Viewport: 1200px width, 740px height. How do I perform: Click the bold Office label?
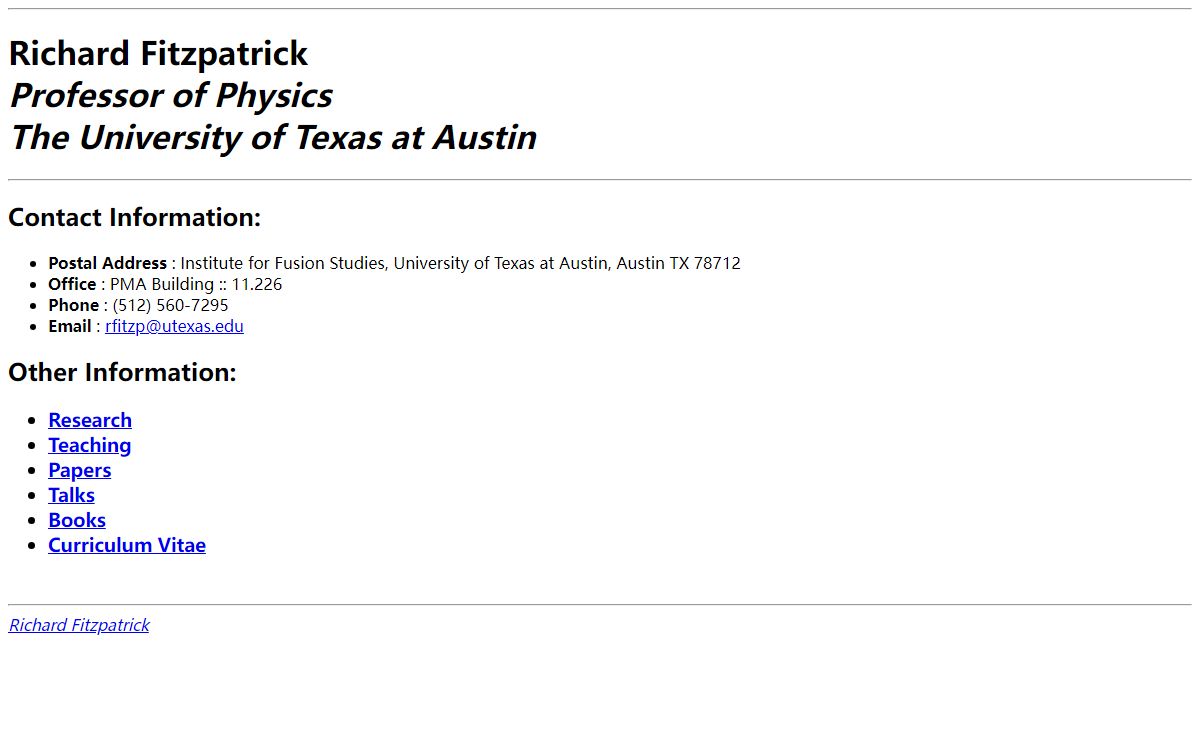(72, 284)
